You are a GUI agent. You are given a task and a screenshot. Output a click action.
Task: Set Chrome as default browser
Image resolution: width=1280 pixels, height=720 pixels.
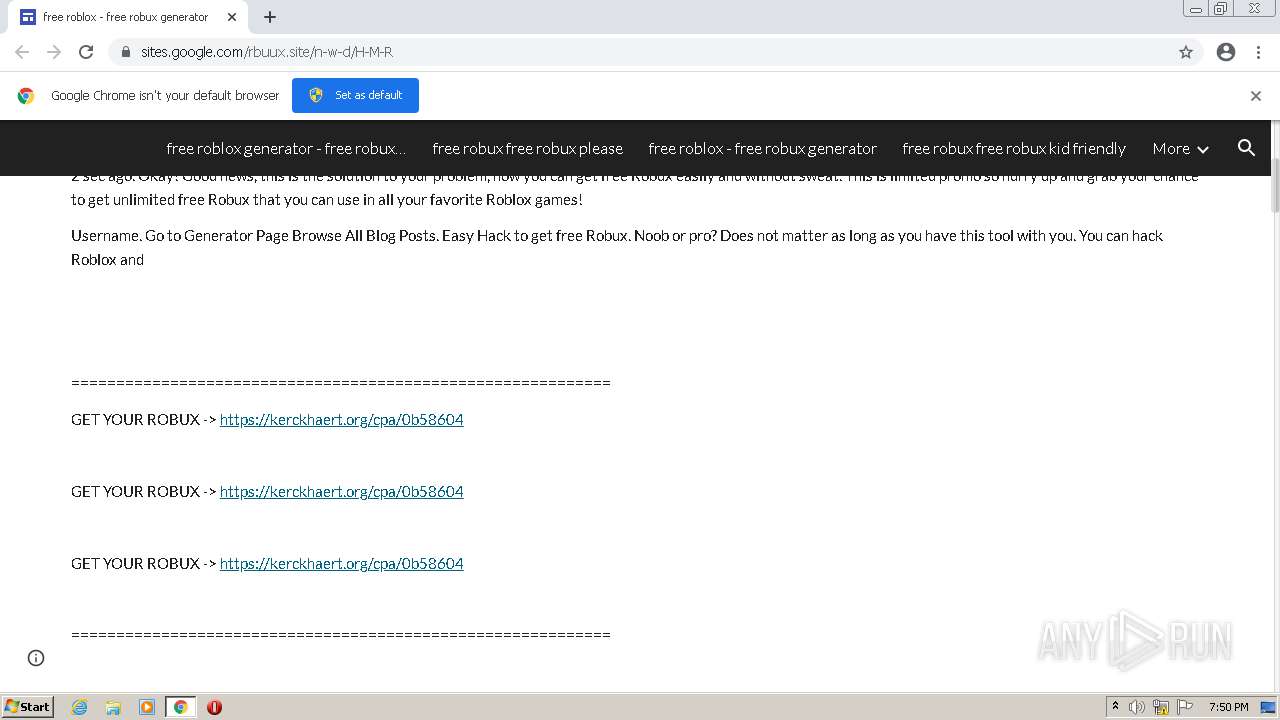coord(355,95)
